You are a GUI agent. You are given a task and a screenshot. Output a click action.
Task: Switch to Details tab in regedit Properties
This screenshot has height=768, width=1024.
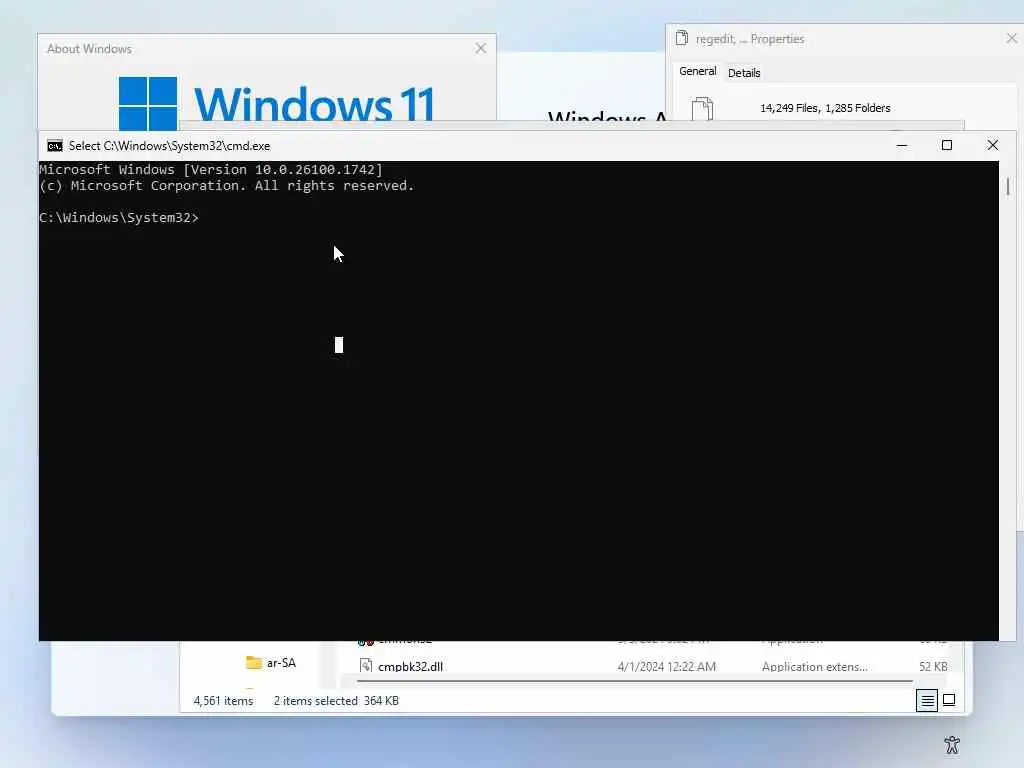(744, 72)
